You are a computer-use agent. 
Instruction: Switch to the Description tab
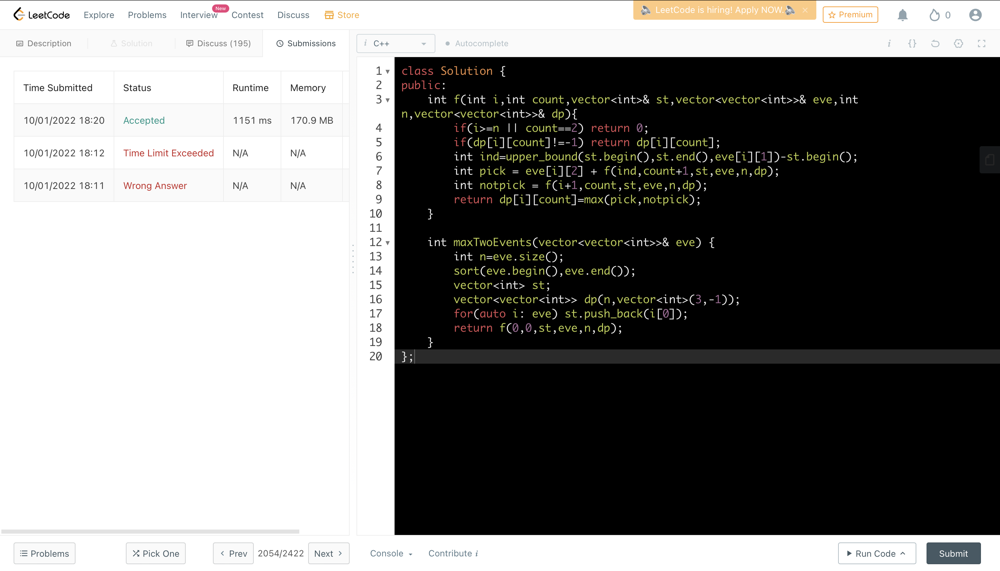click(x=43, y=43)
